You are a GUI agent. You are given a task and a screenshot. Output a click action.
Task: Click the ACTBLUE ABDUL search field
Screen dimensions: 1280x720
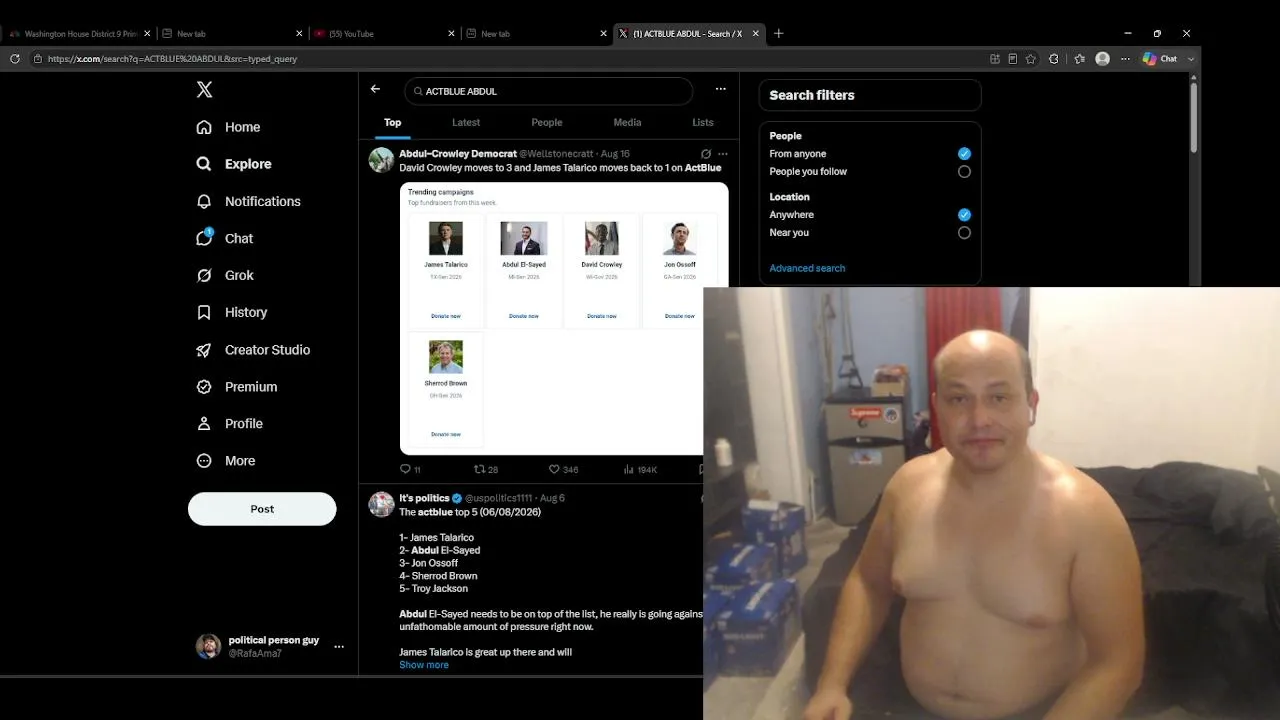548,91
